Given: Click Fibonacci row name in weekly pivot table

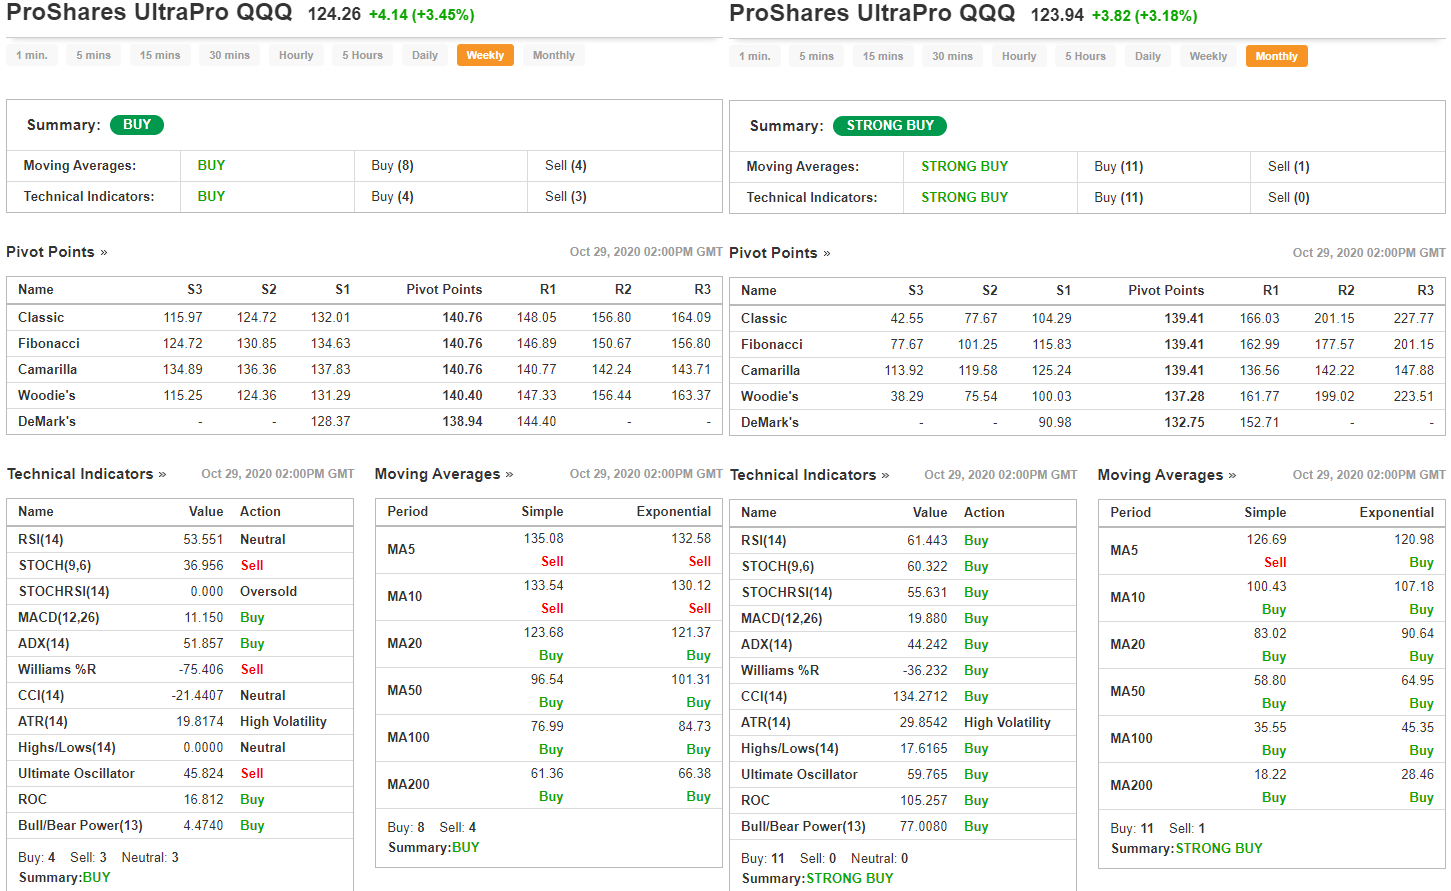Looking at the screenshot, I should point(49,343).
